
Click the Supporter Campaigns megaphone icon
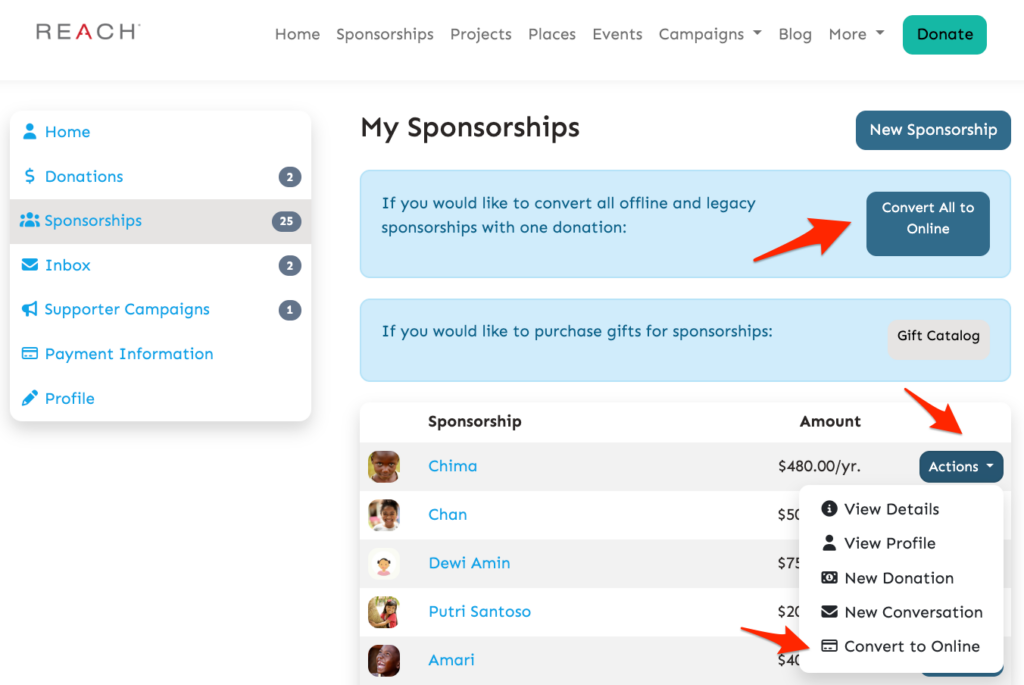tap(30, 310)
